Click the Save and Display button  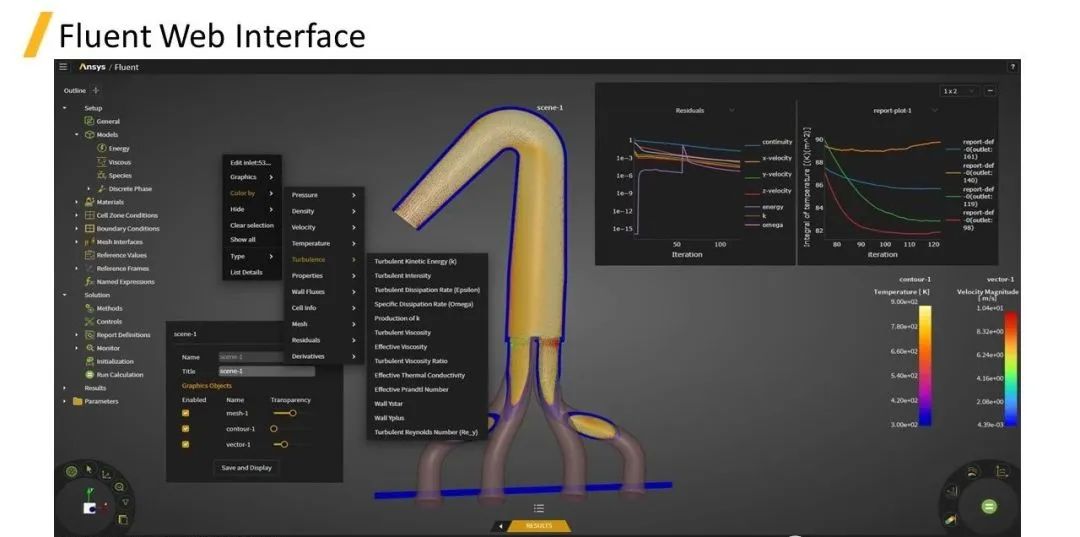[x=247, y=467]
